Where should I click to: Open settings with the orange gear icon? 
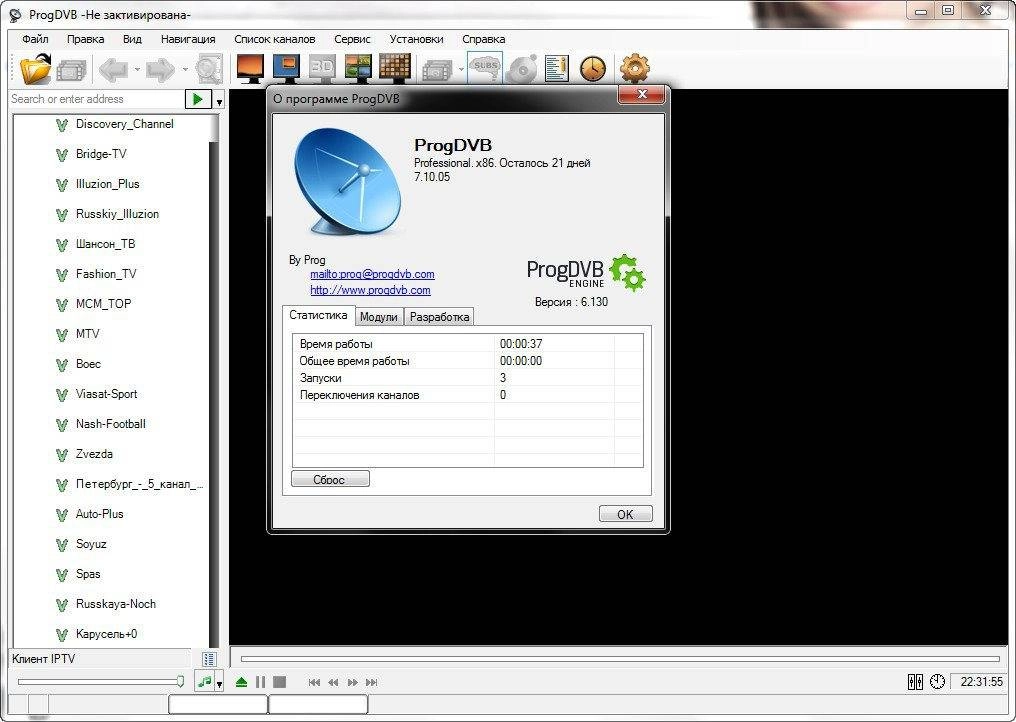634,67
